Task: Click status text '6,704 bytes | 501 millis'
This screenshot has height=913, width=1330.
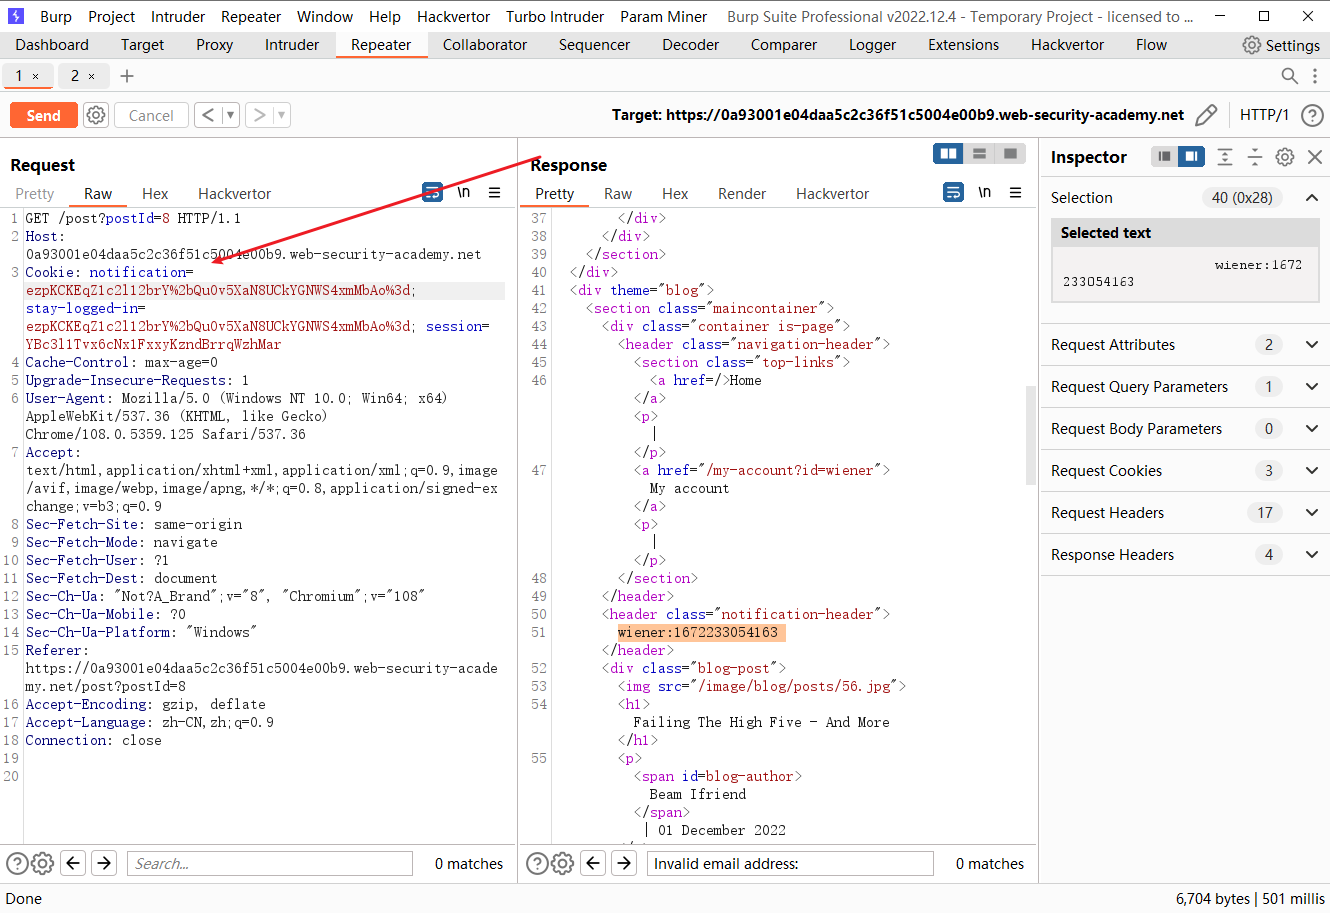Action: pos(1250,898)
